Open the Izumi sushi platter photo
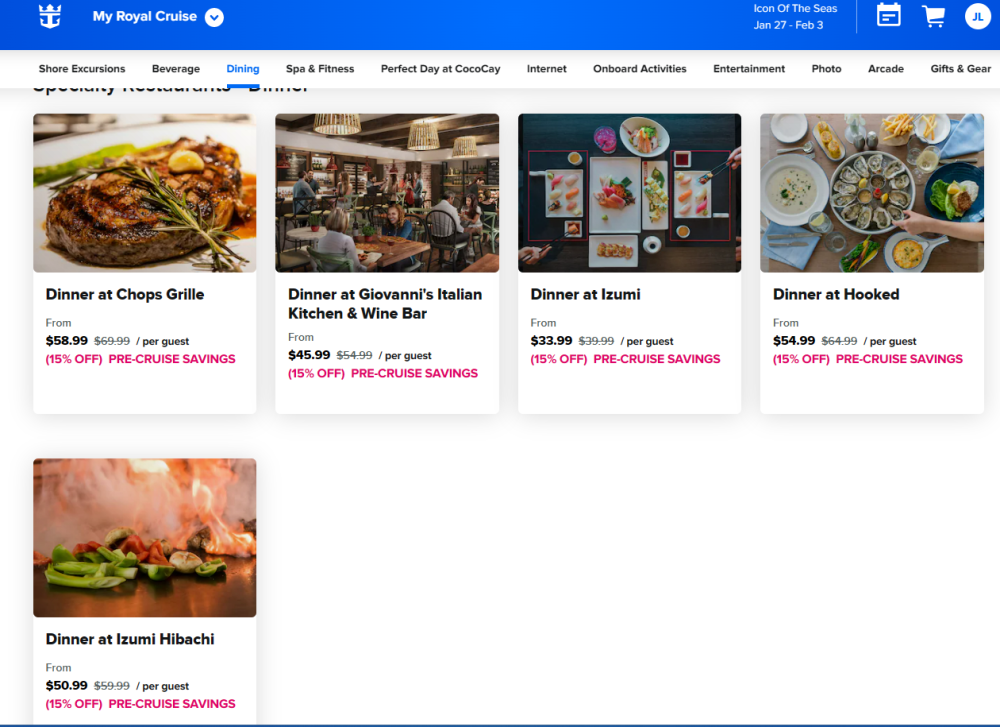This screenshot has width=1000, height=727. 629,193
